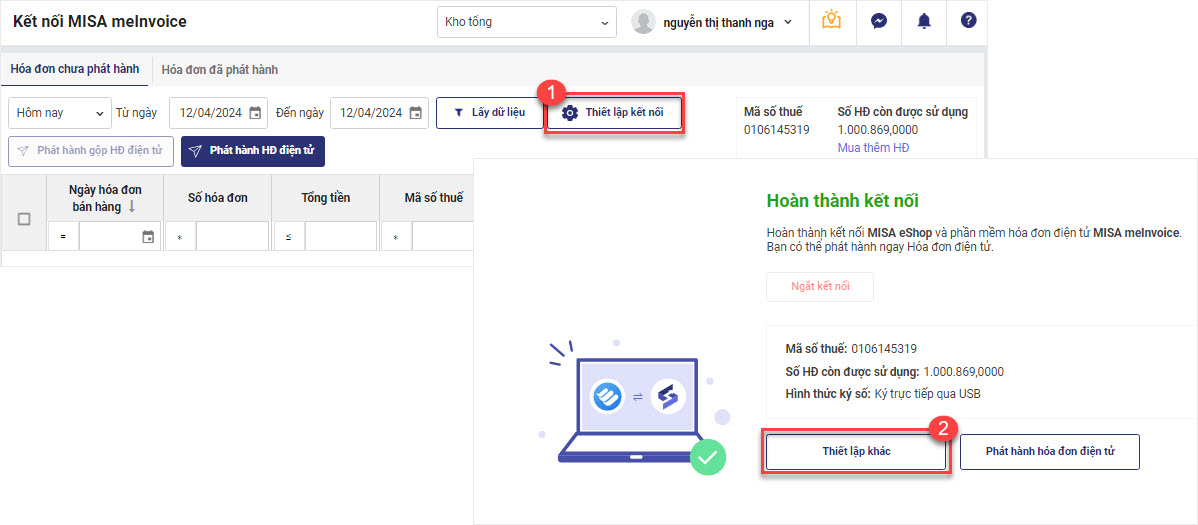Open Thiết lập kết nối settings
The image size is (1198, 525).
click(614, 113)
